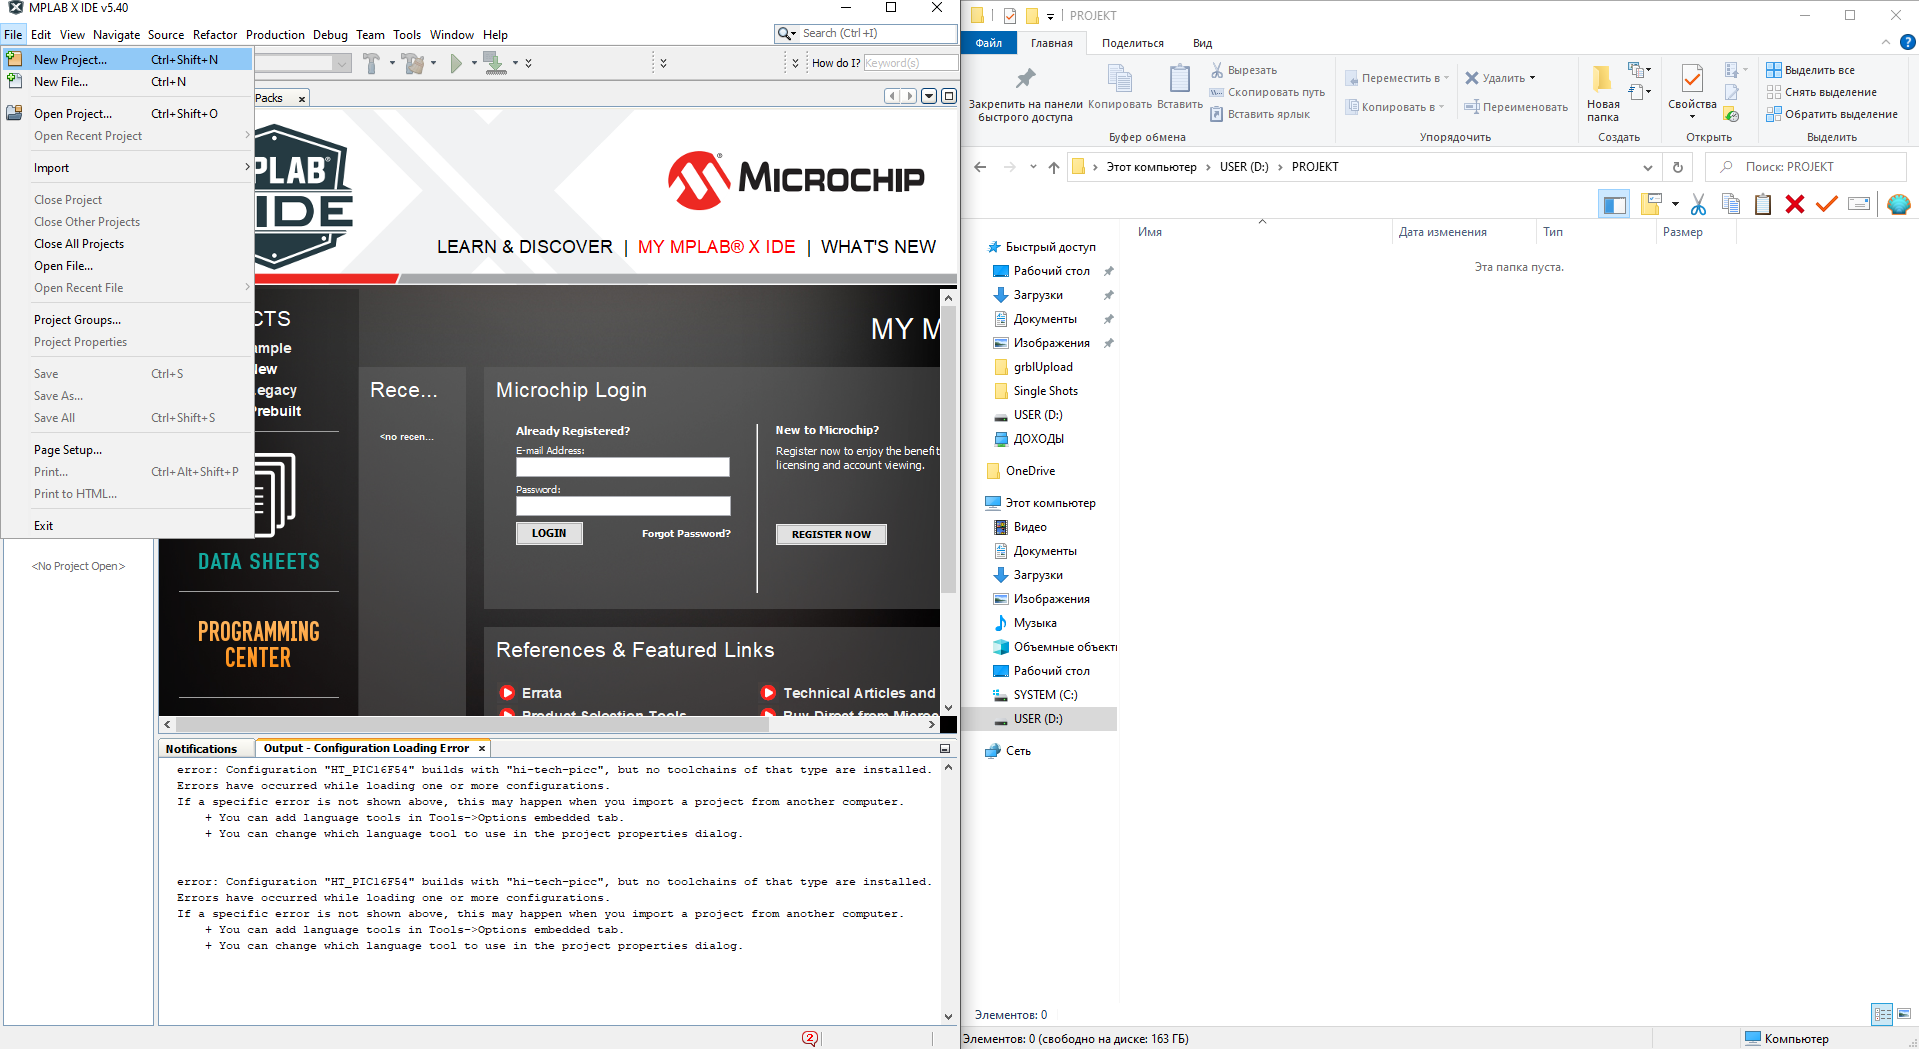Expand Import submenu arrow
Viewport: 1919px width, 1049px height.
pyautogui.click(x=247, y=167)
